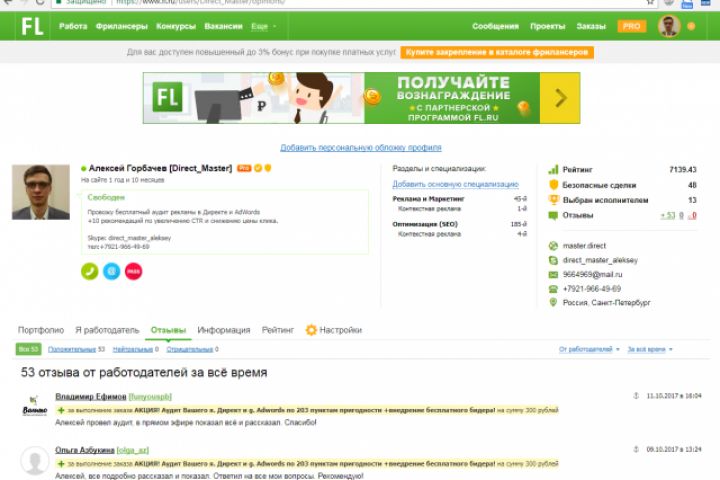Click Купите закрепление в каталоге фрилансеров button
The image size is (720, 480).
[497, 52]
